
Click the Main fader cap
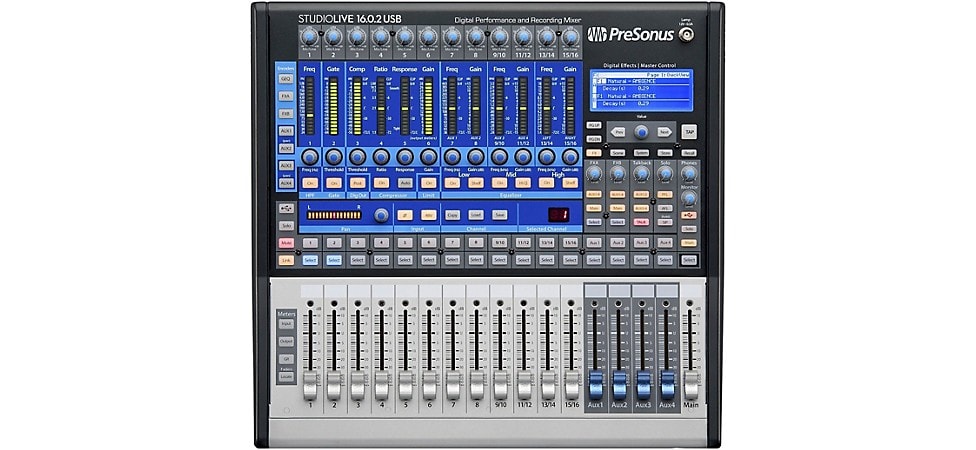pyautogui.click(x=691, y=387)
